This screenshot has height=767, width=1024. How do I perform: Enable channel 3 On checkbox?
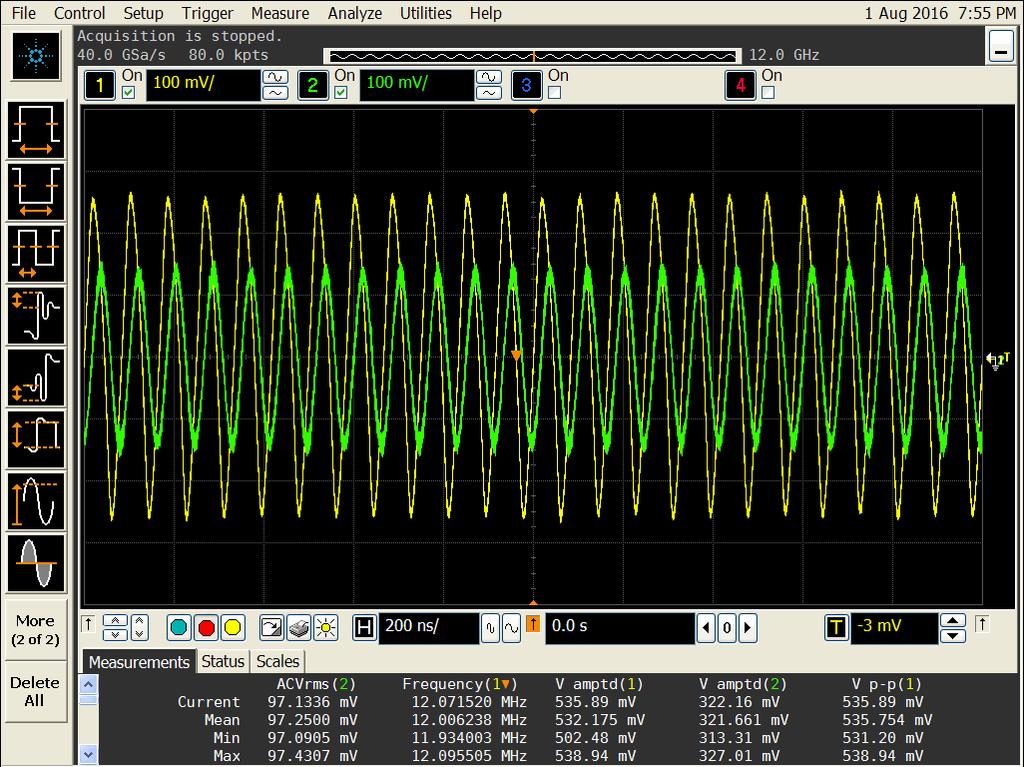pyautogui.click(x=554, y=93)
